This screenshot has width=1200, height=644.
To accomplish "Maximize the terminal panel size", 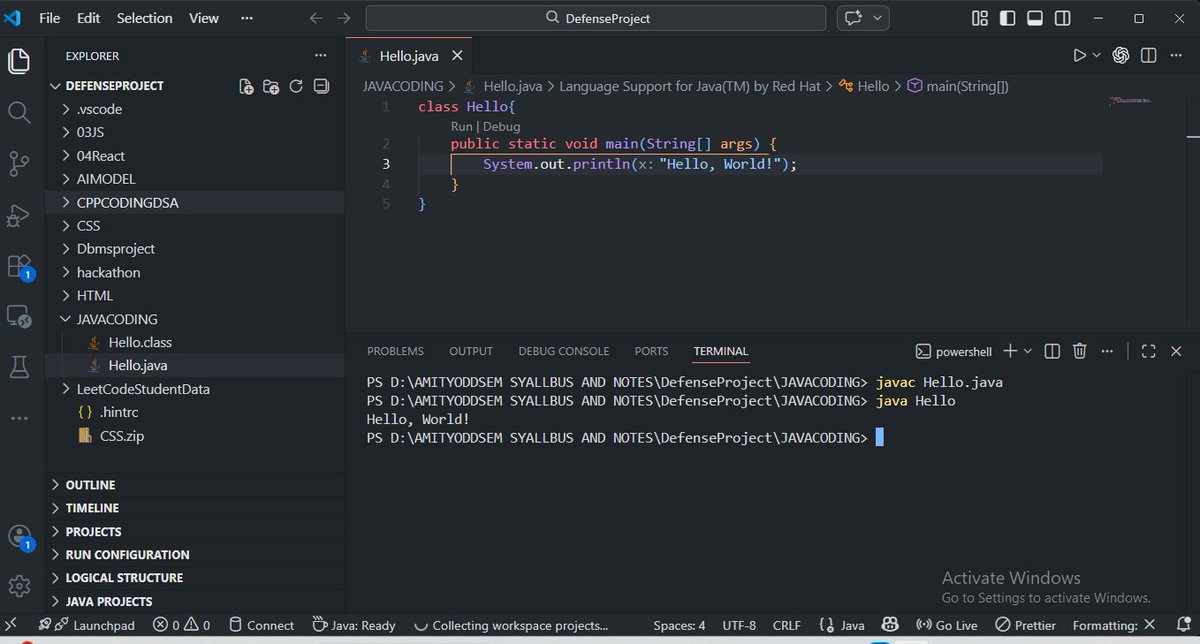I will click(x=1148, y=351).
